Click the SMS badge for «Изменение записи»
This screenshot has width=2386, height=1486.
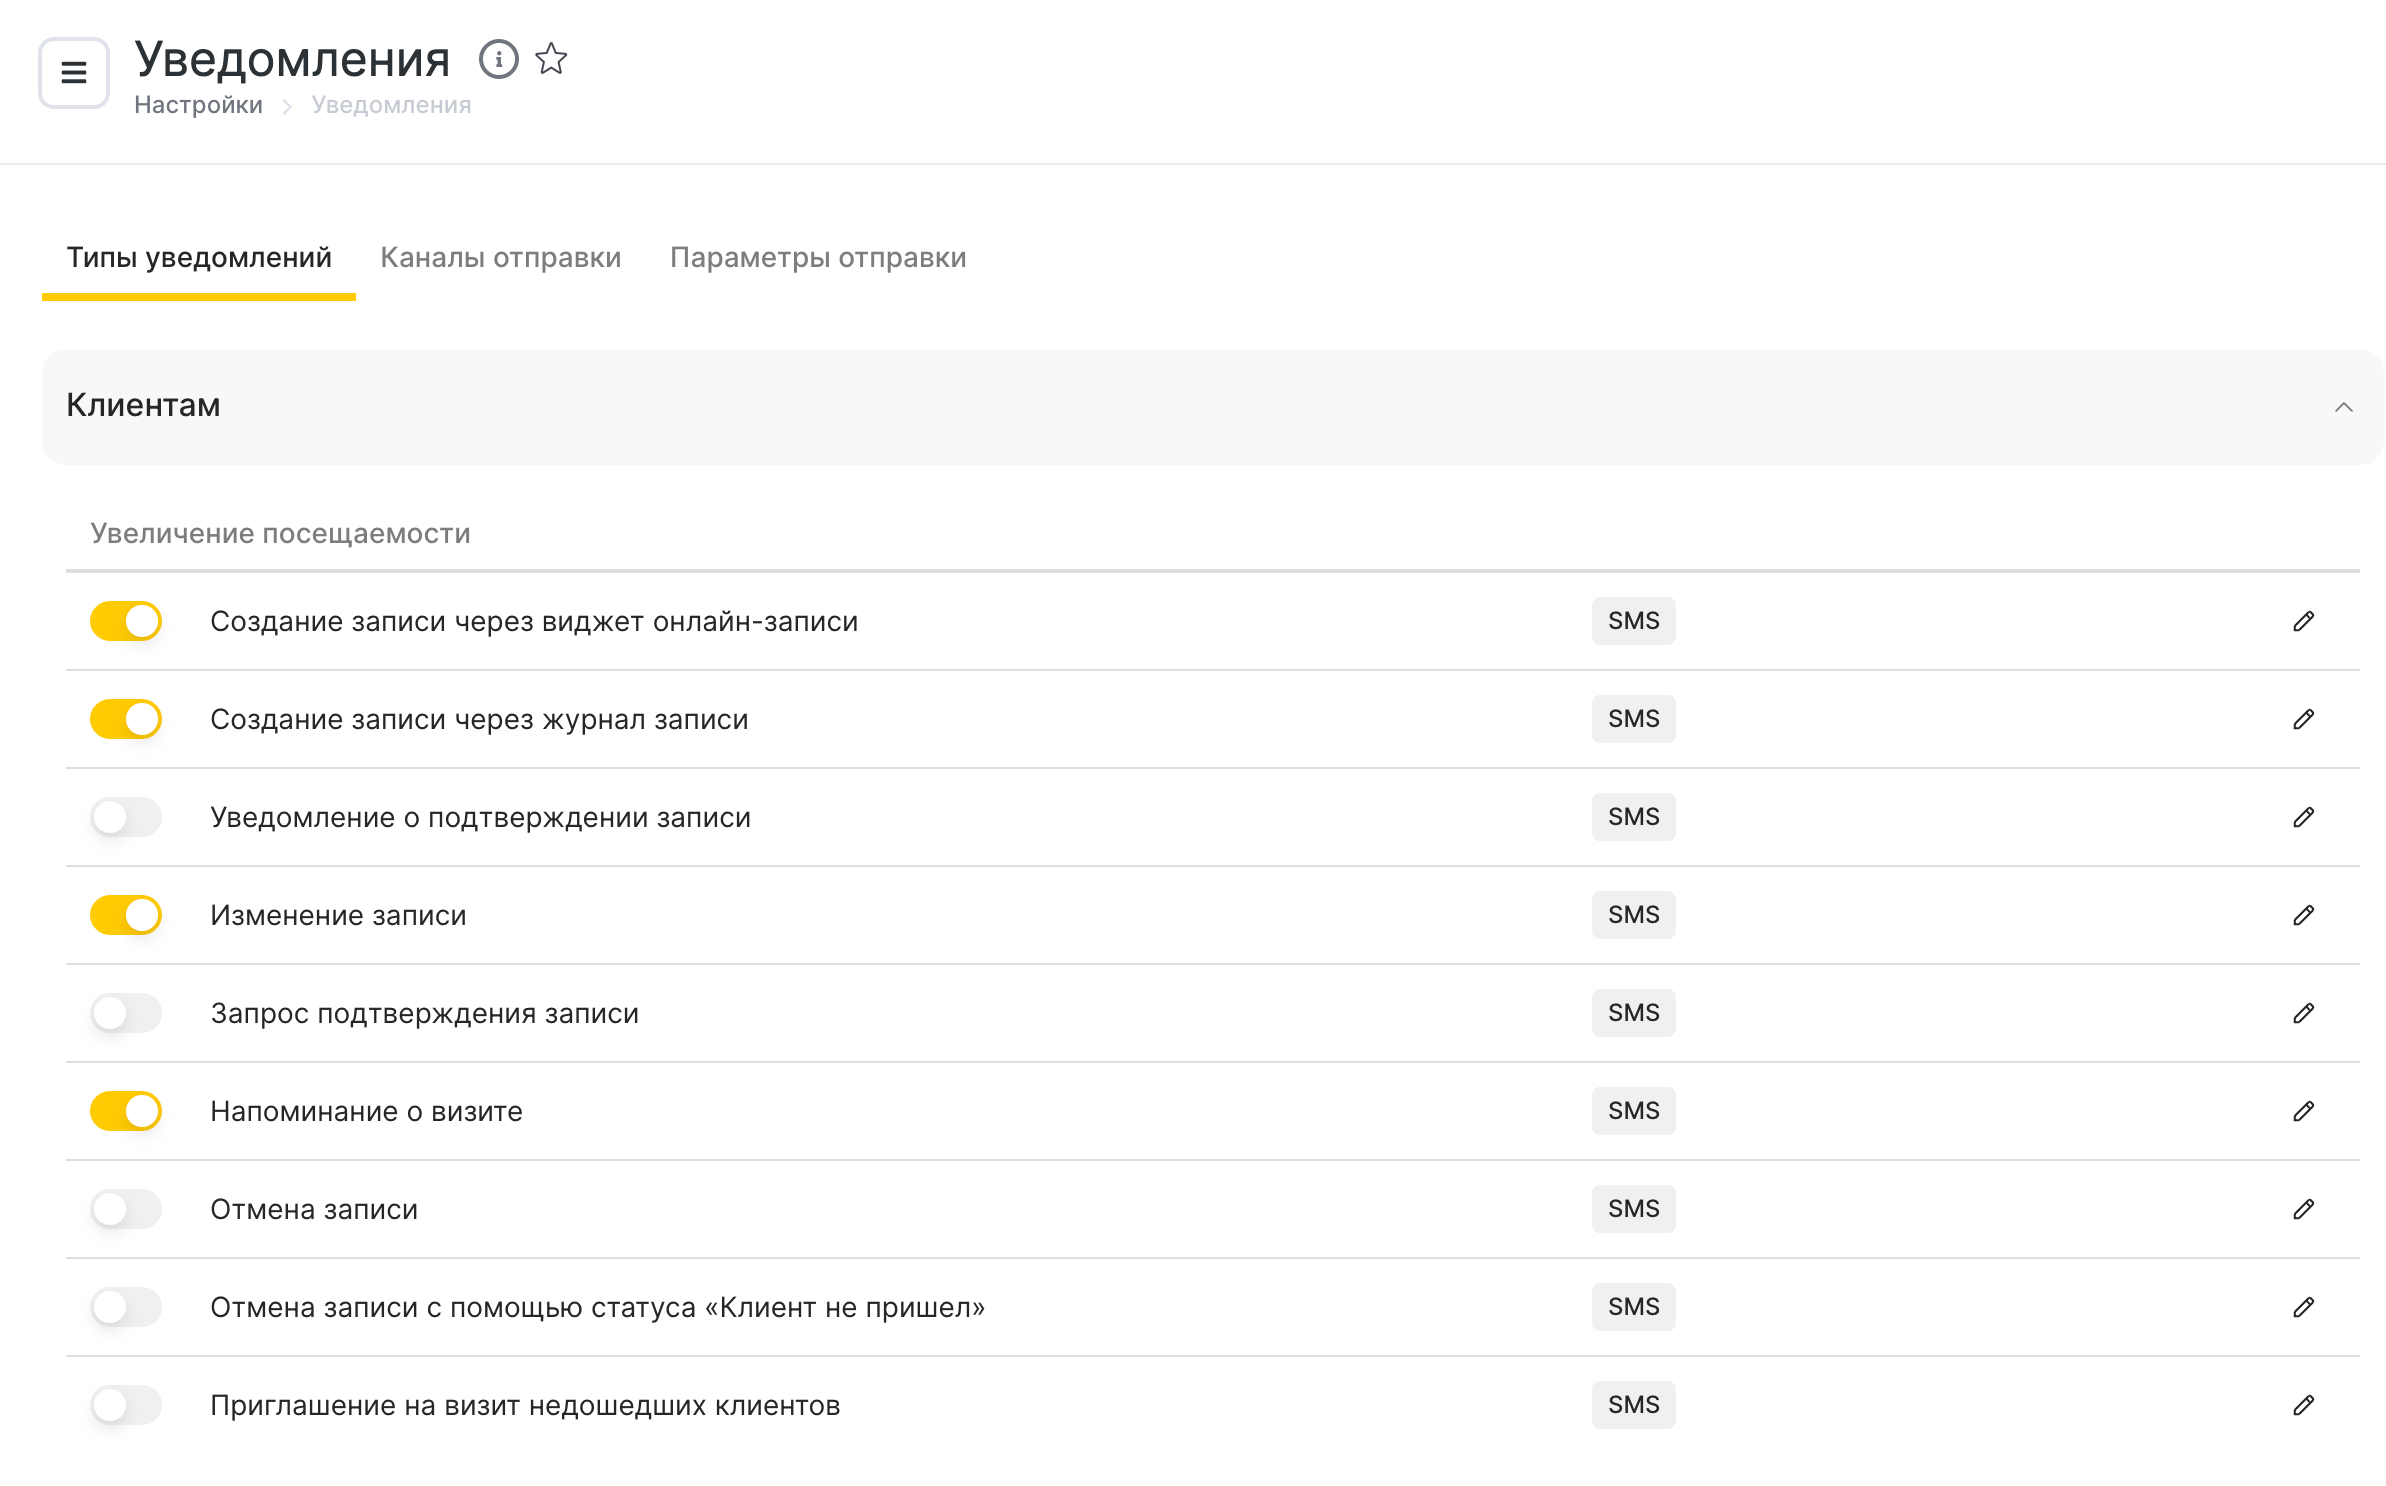point(1633,915)
